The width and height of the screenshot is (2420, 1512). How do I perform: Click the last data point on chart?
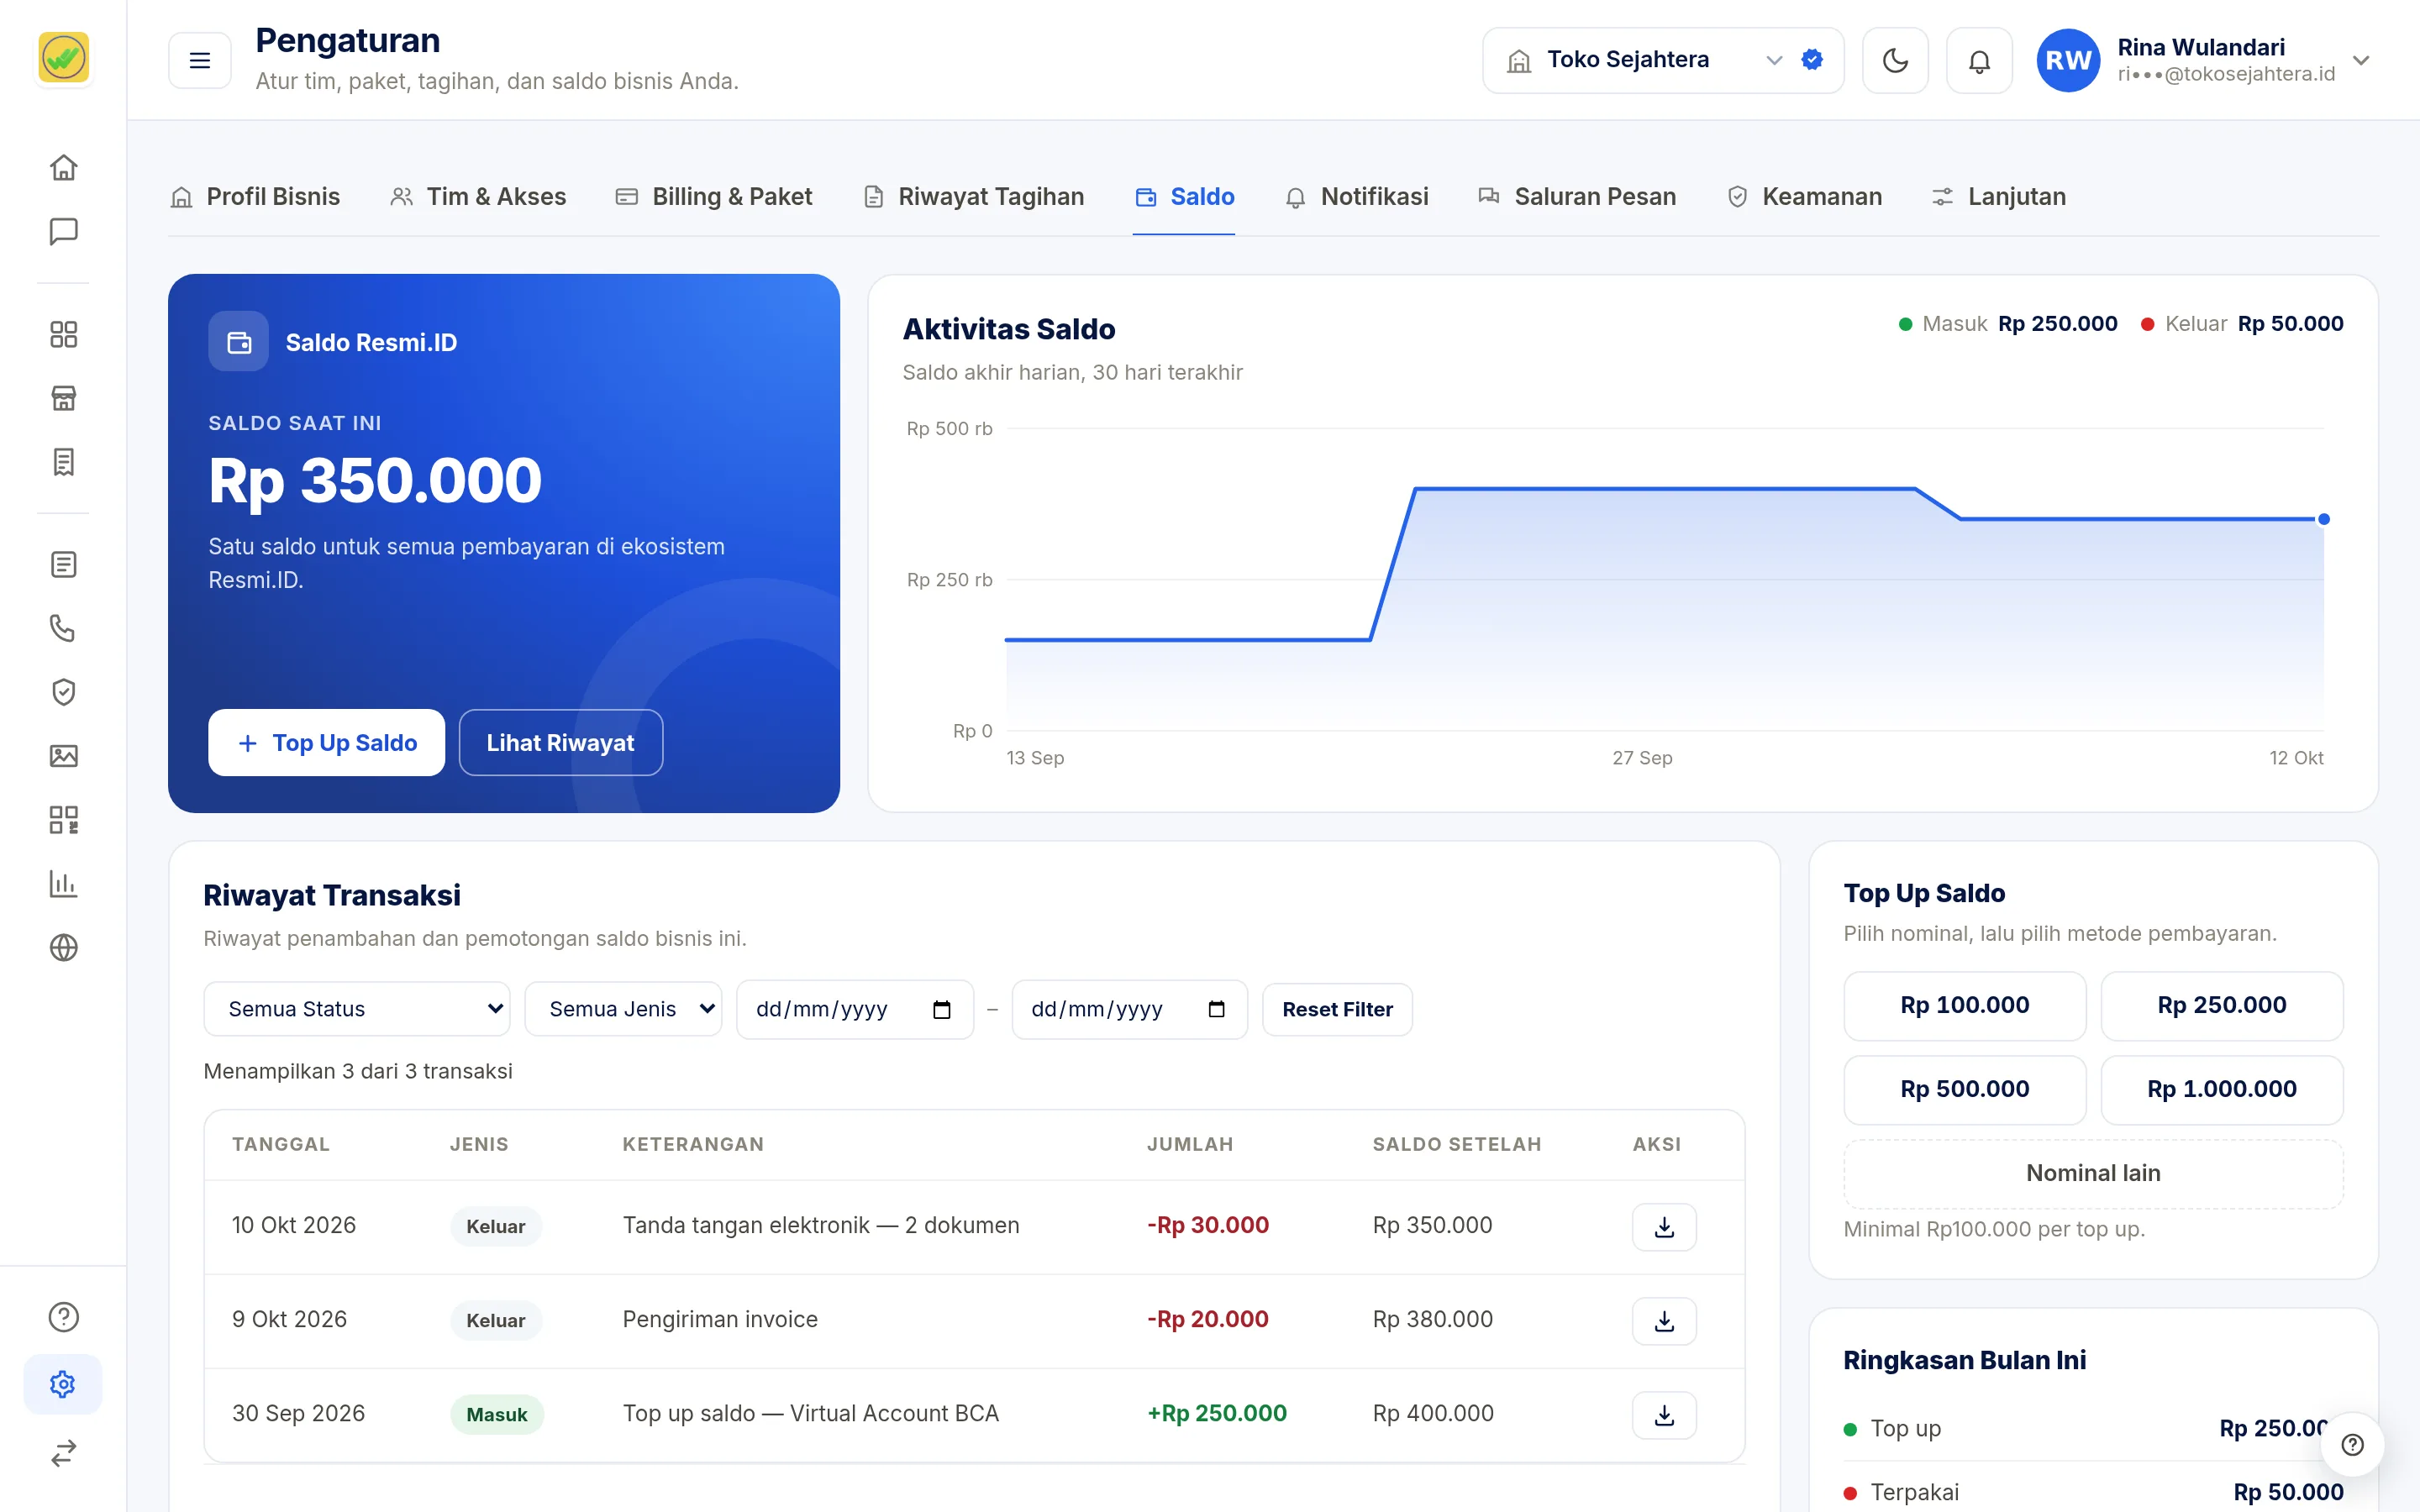pyautogui.click(x=2323, y=519)
